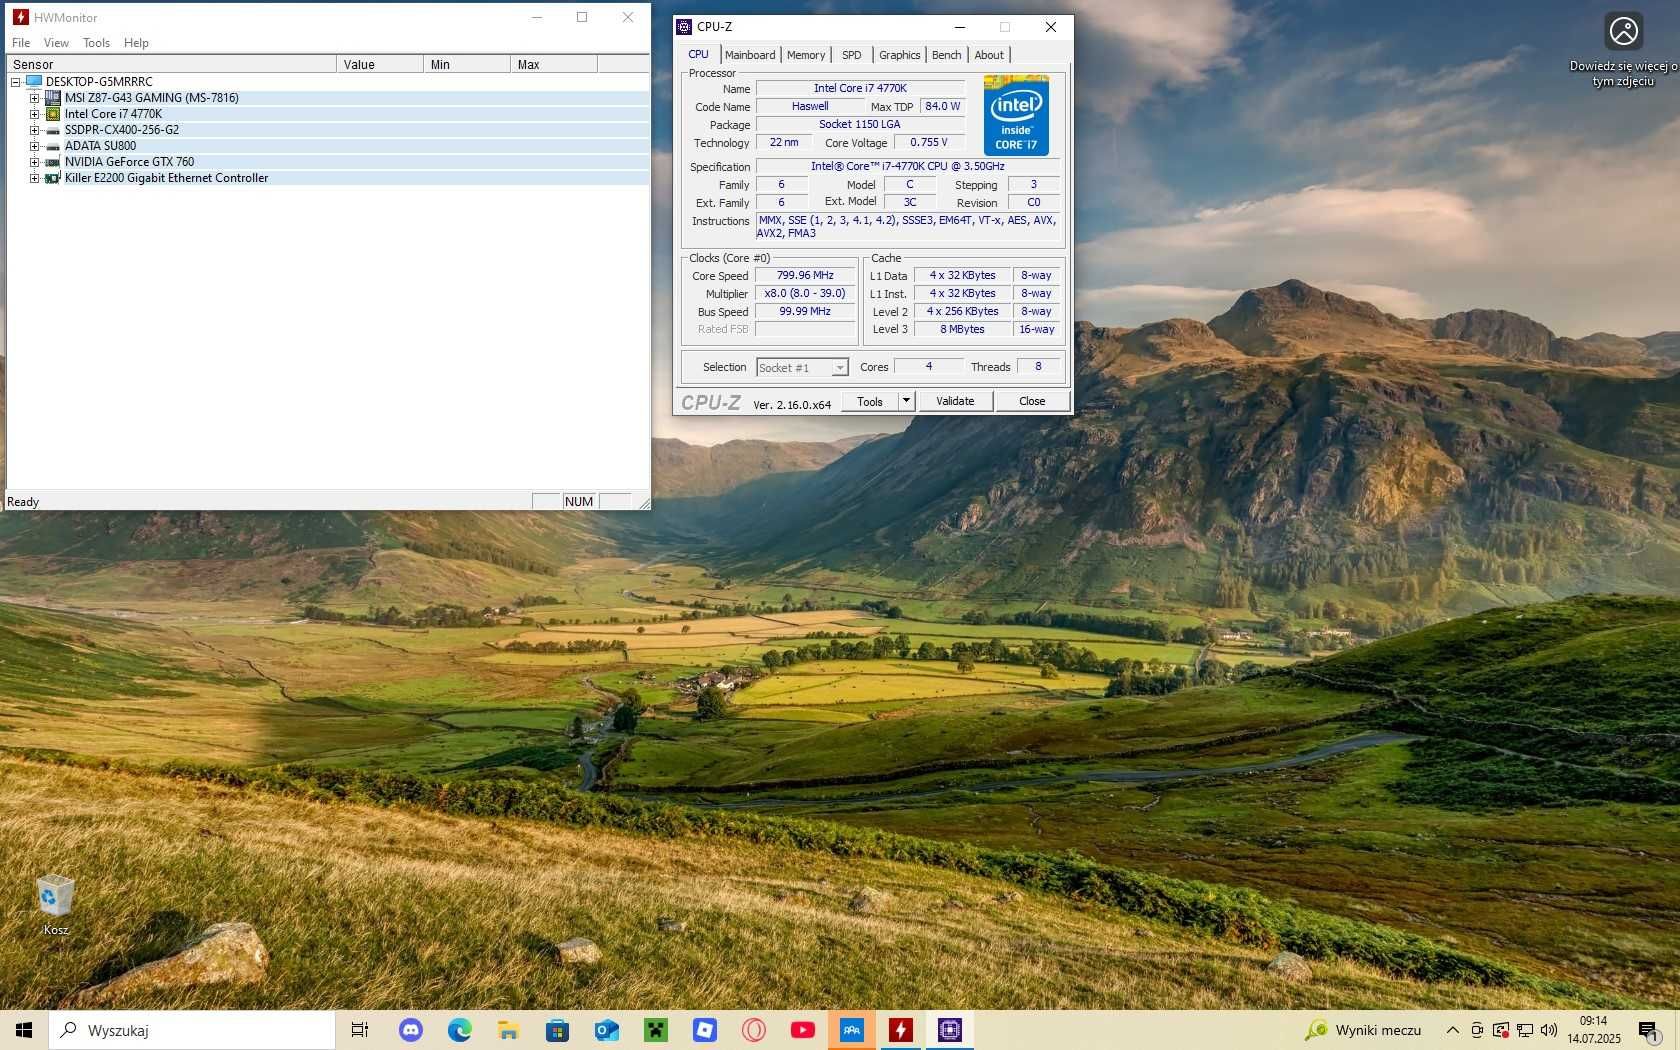Image resolution: width=1680 pixels, height=1050 pixels.
Task: Open HWMonitor View menu
Action: [x=56, y=43]
